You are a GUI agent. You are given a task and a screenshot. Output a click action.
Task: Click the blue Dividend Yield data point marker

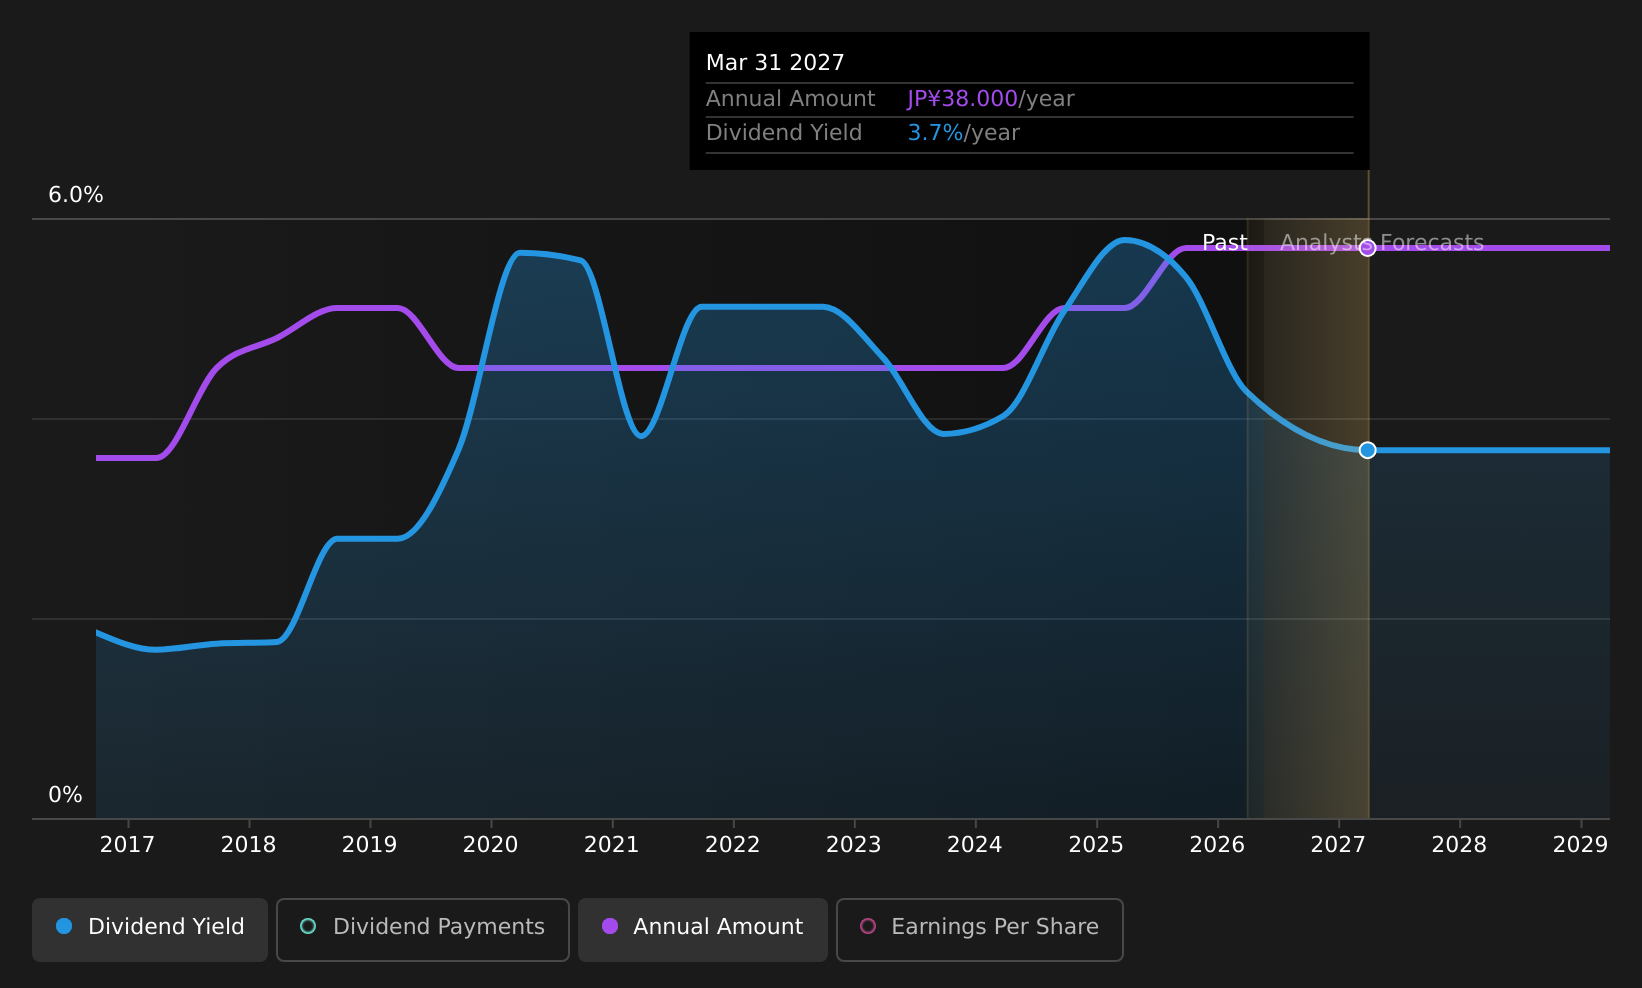point(1367,450)
